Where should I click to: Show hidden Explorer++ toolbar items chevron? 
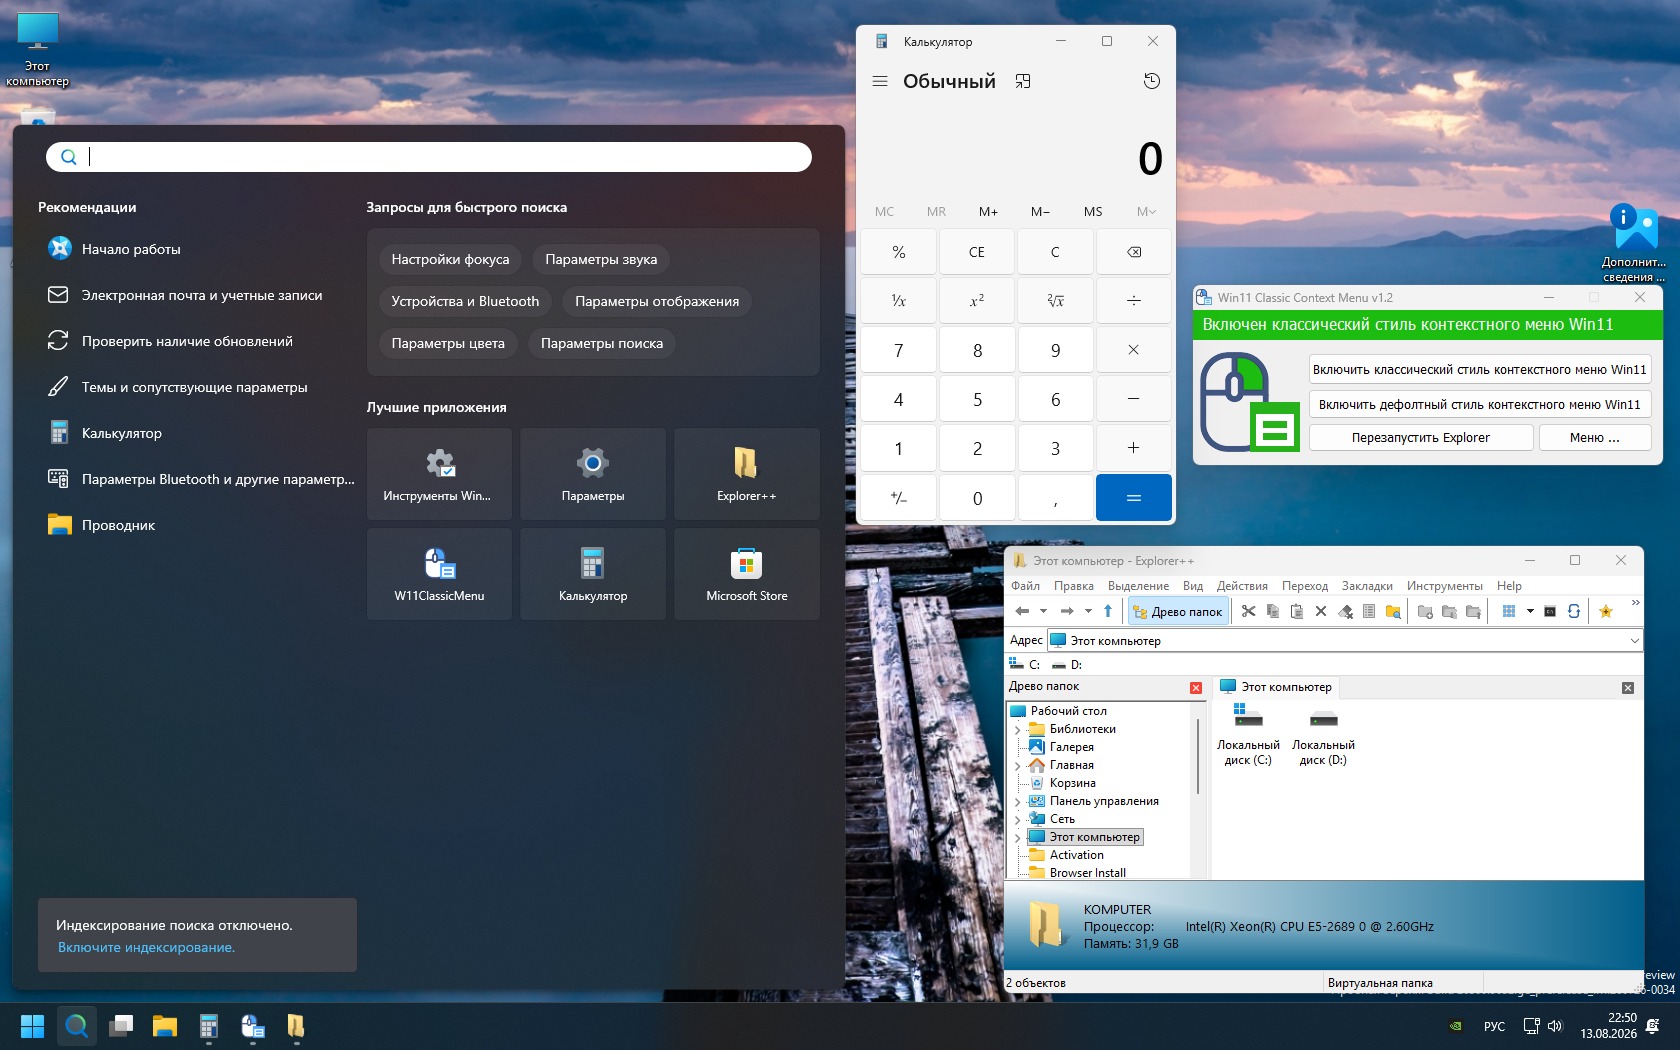coord(1635,603)
